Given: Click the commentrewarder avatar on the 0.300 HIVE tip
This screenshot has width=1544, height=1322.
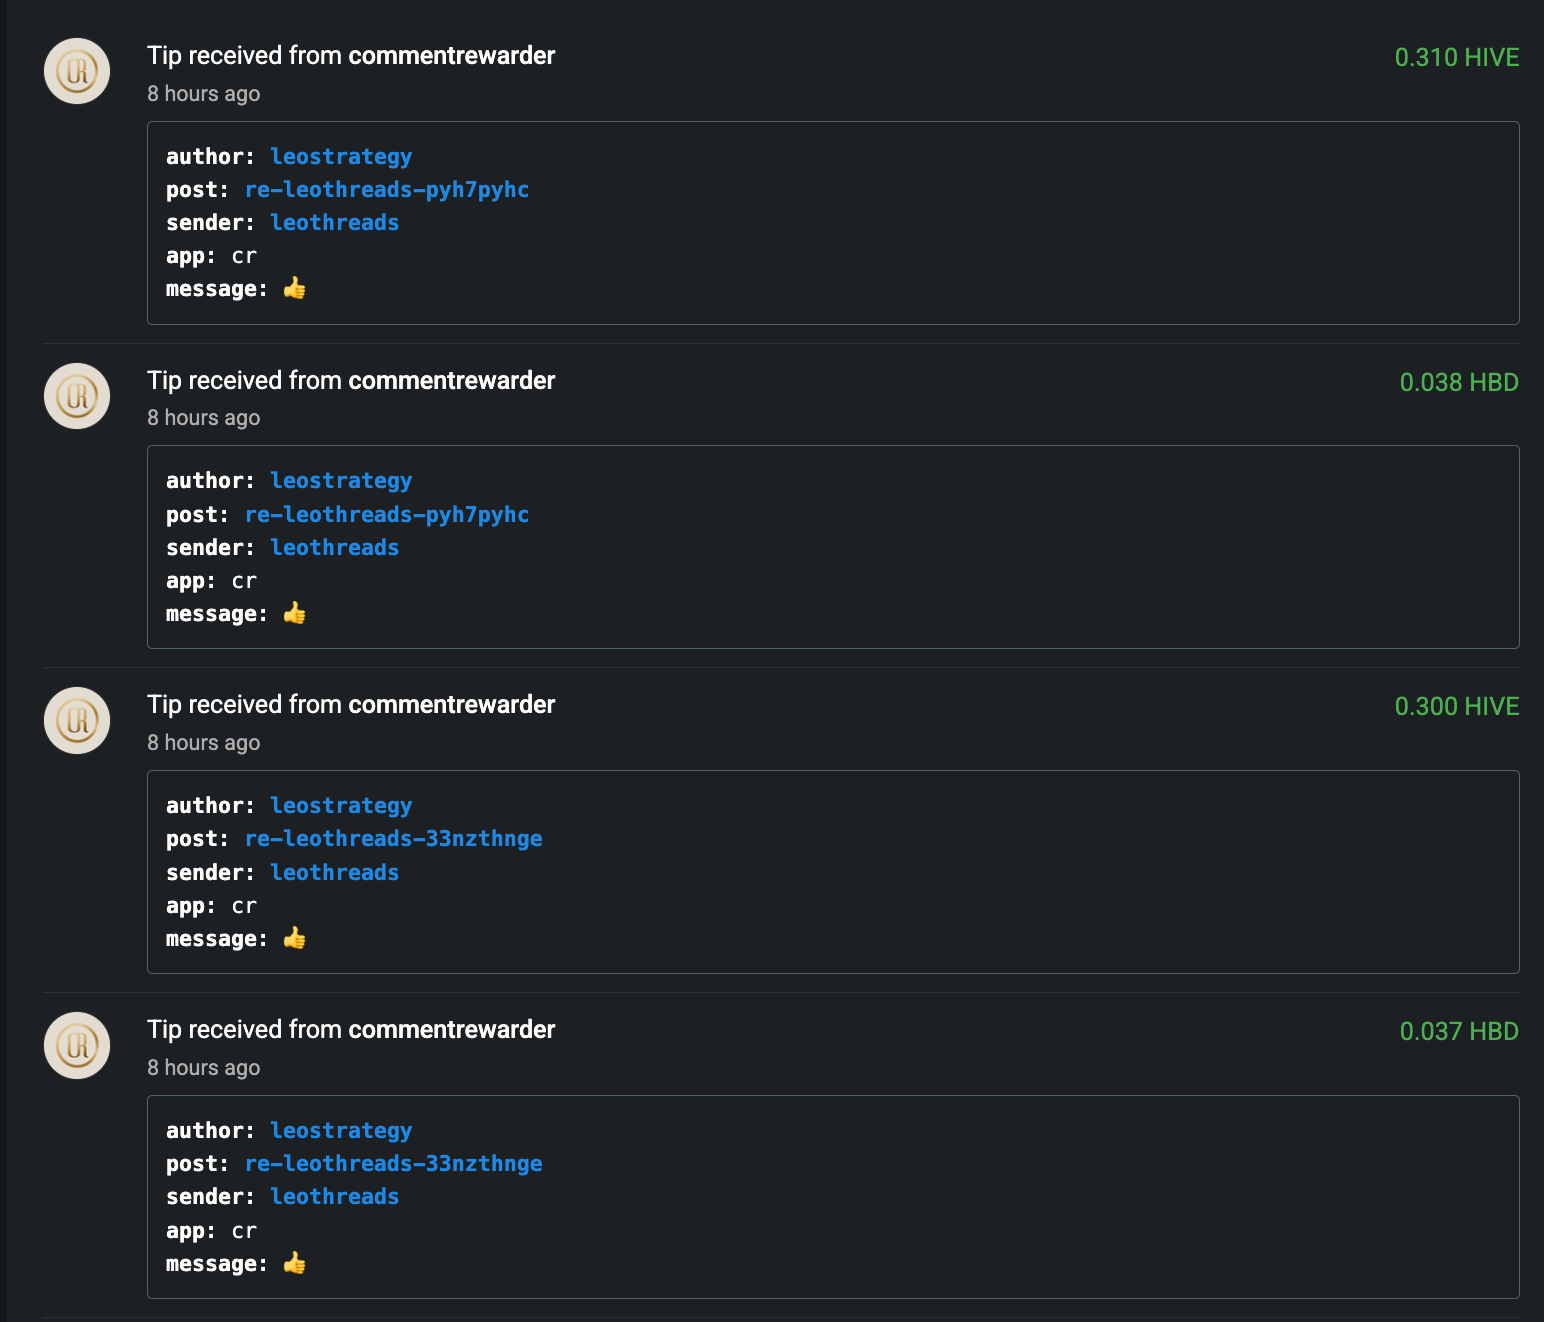Looking at the screenshot, I should point(77,720).
